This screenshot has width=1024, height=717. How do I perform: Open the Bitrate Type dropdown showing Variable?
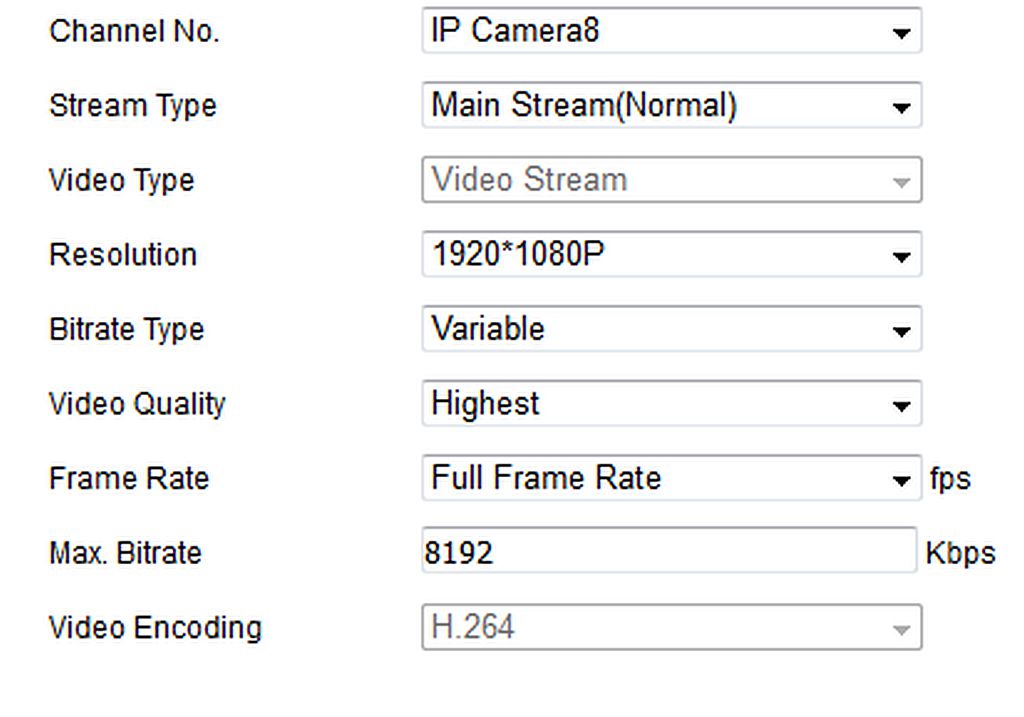coord(671,328)
